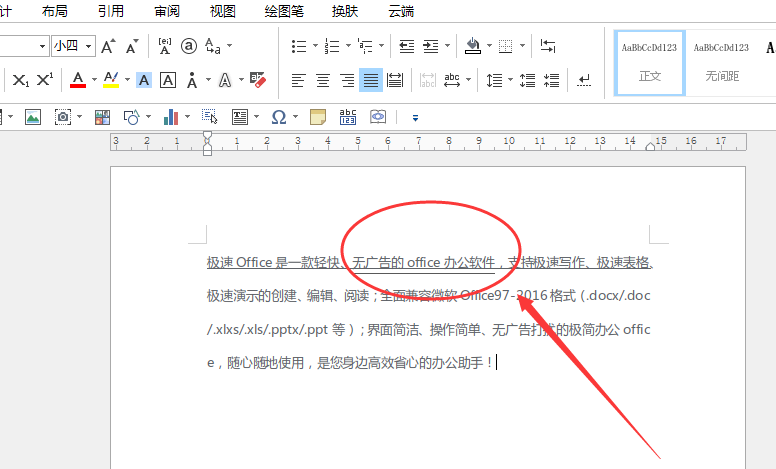Add phonetic guide to text
The width and height of the screenshot is (776, 469).
click(165, 47)
